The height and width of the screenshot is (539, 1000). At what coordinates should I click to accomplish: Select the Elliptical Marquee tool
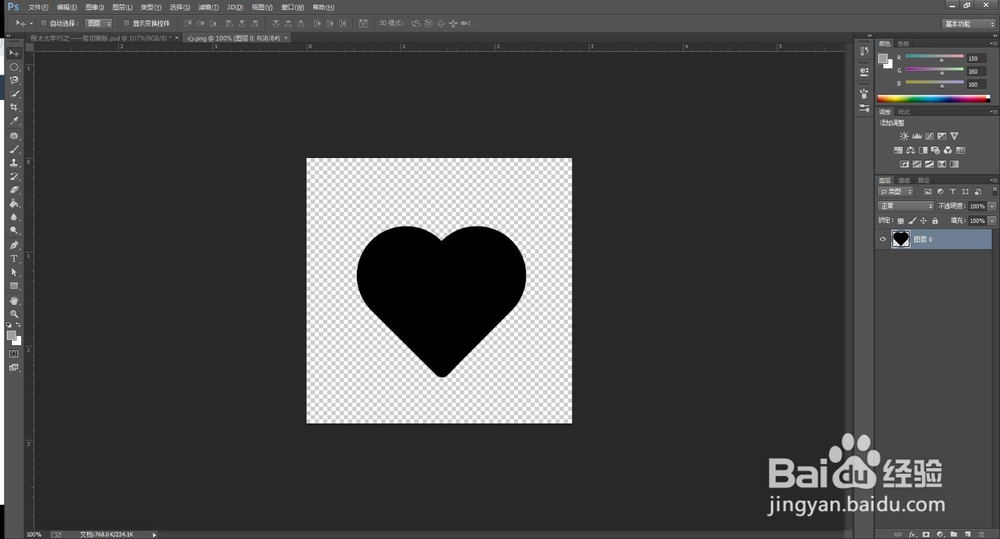coord(14,67)
